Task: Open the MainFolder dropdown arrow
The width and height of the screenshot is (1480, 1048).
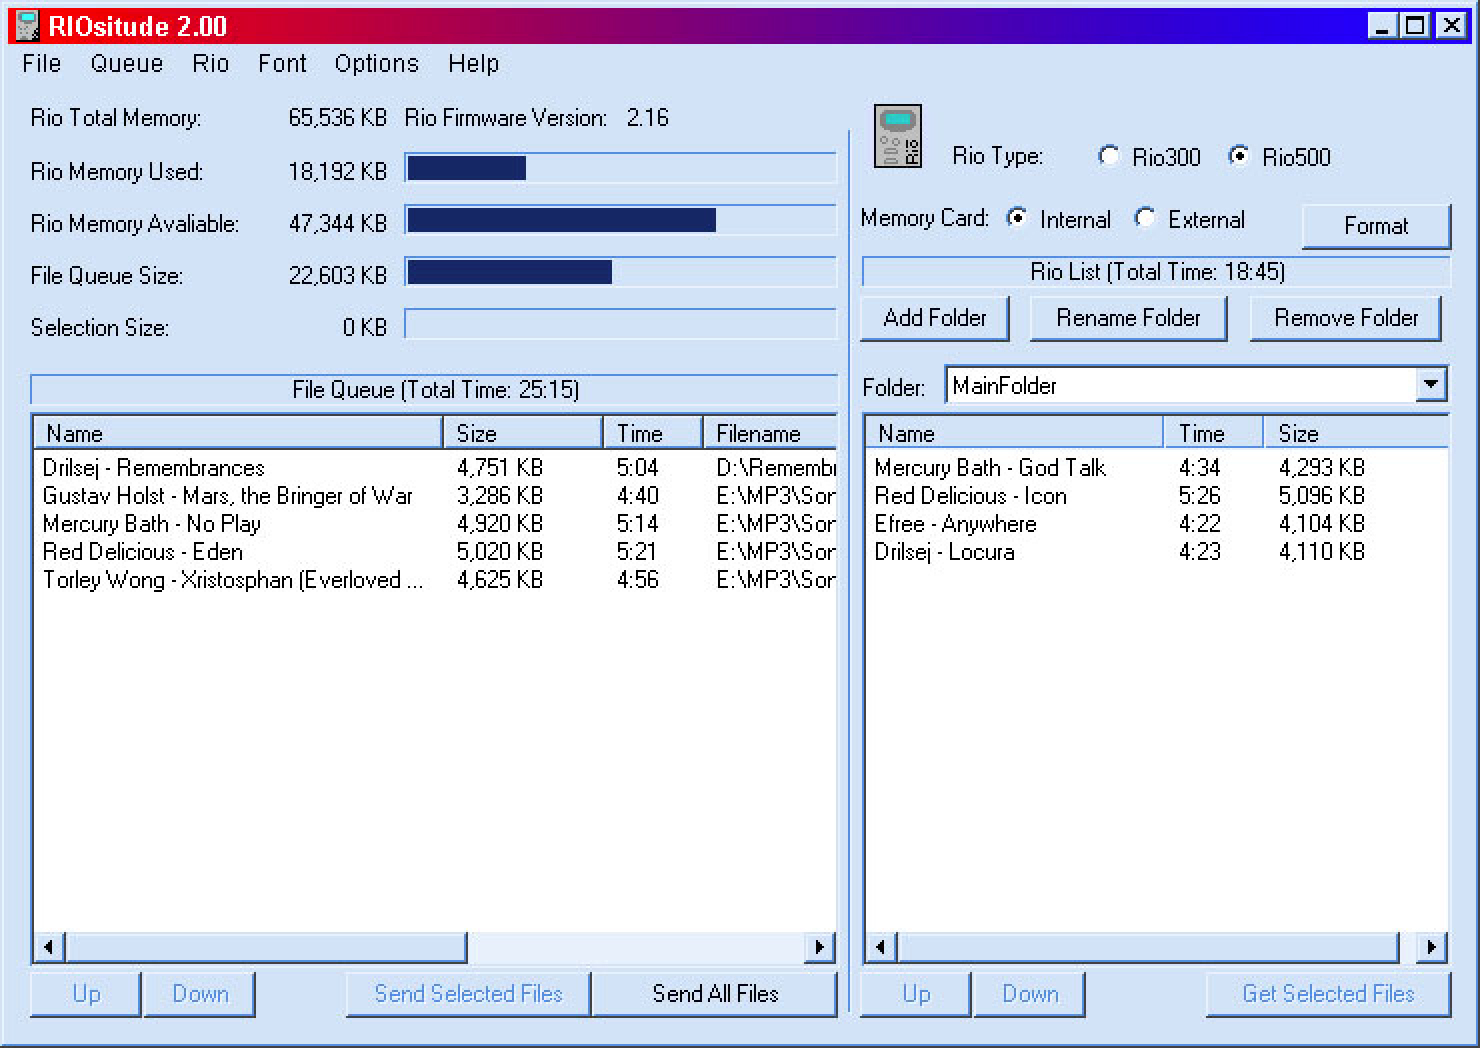Action: (x=1431, y=384)
